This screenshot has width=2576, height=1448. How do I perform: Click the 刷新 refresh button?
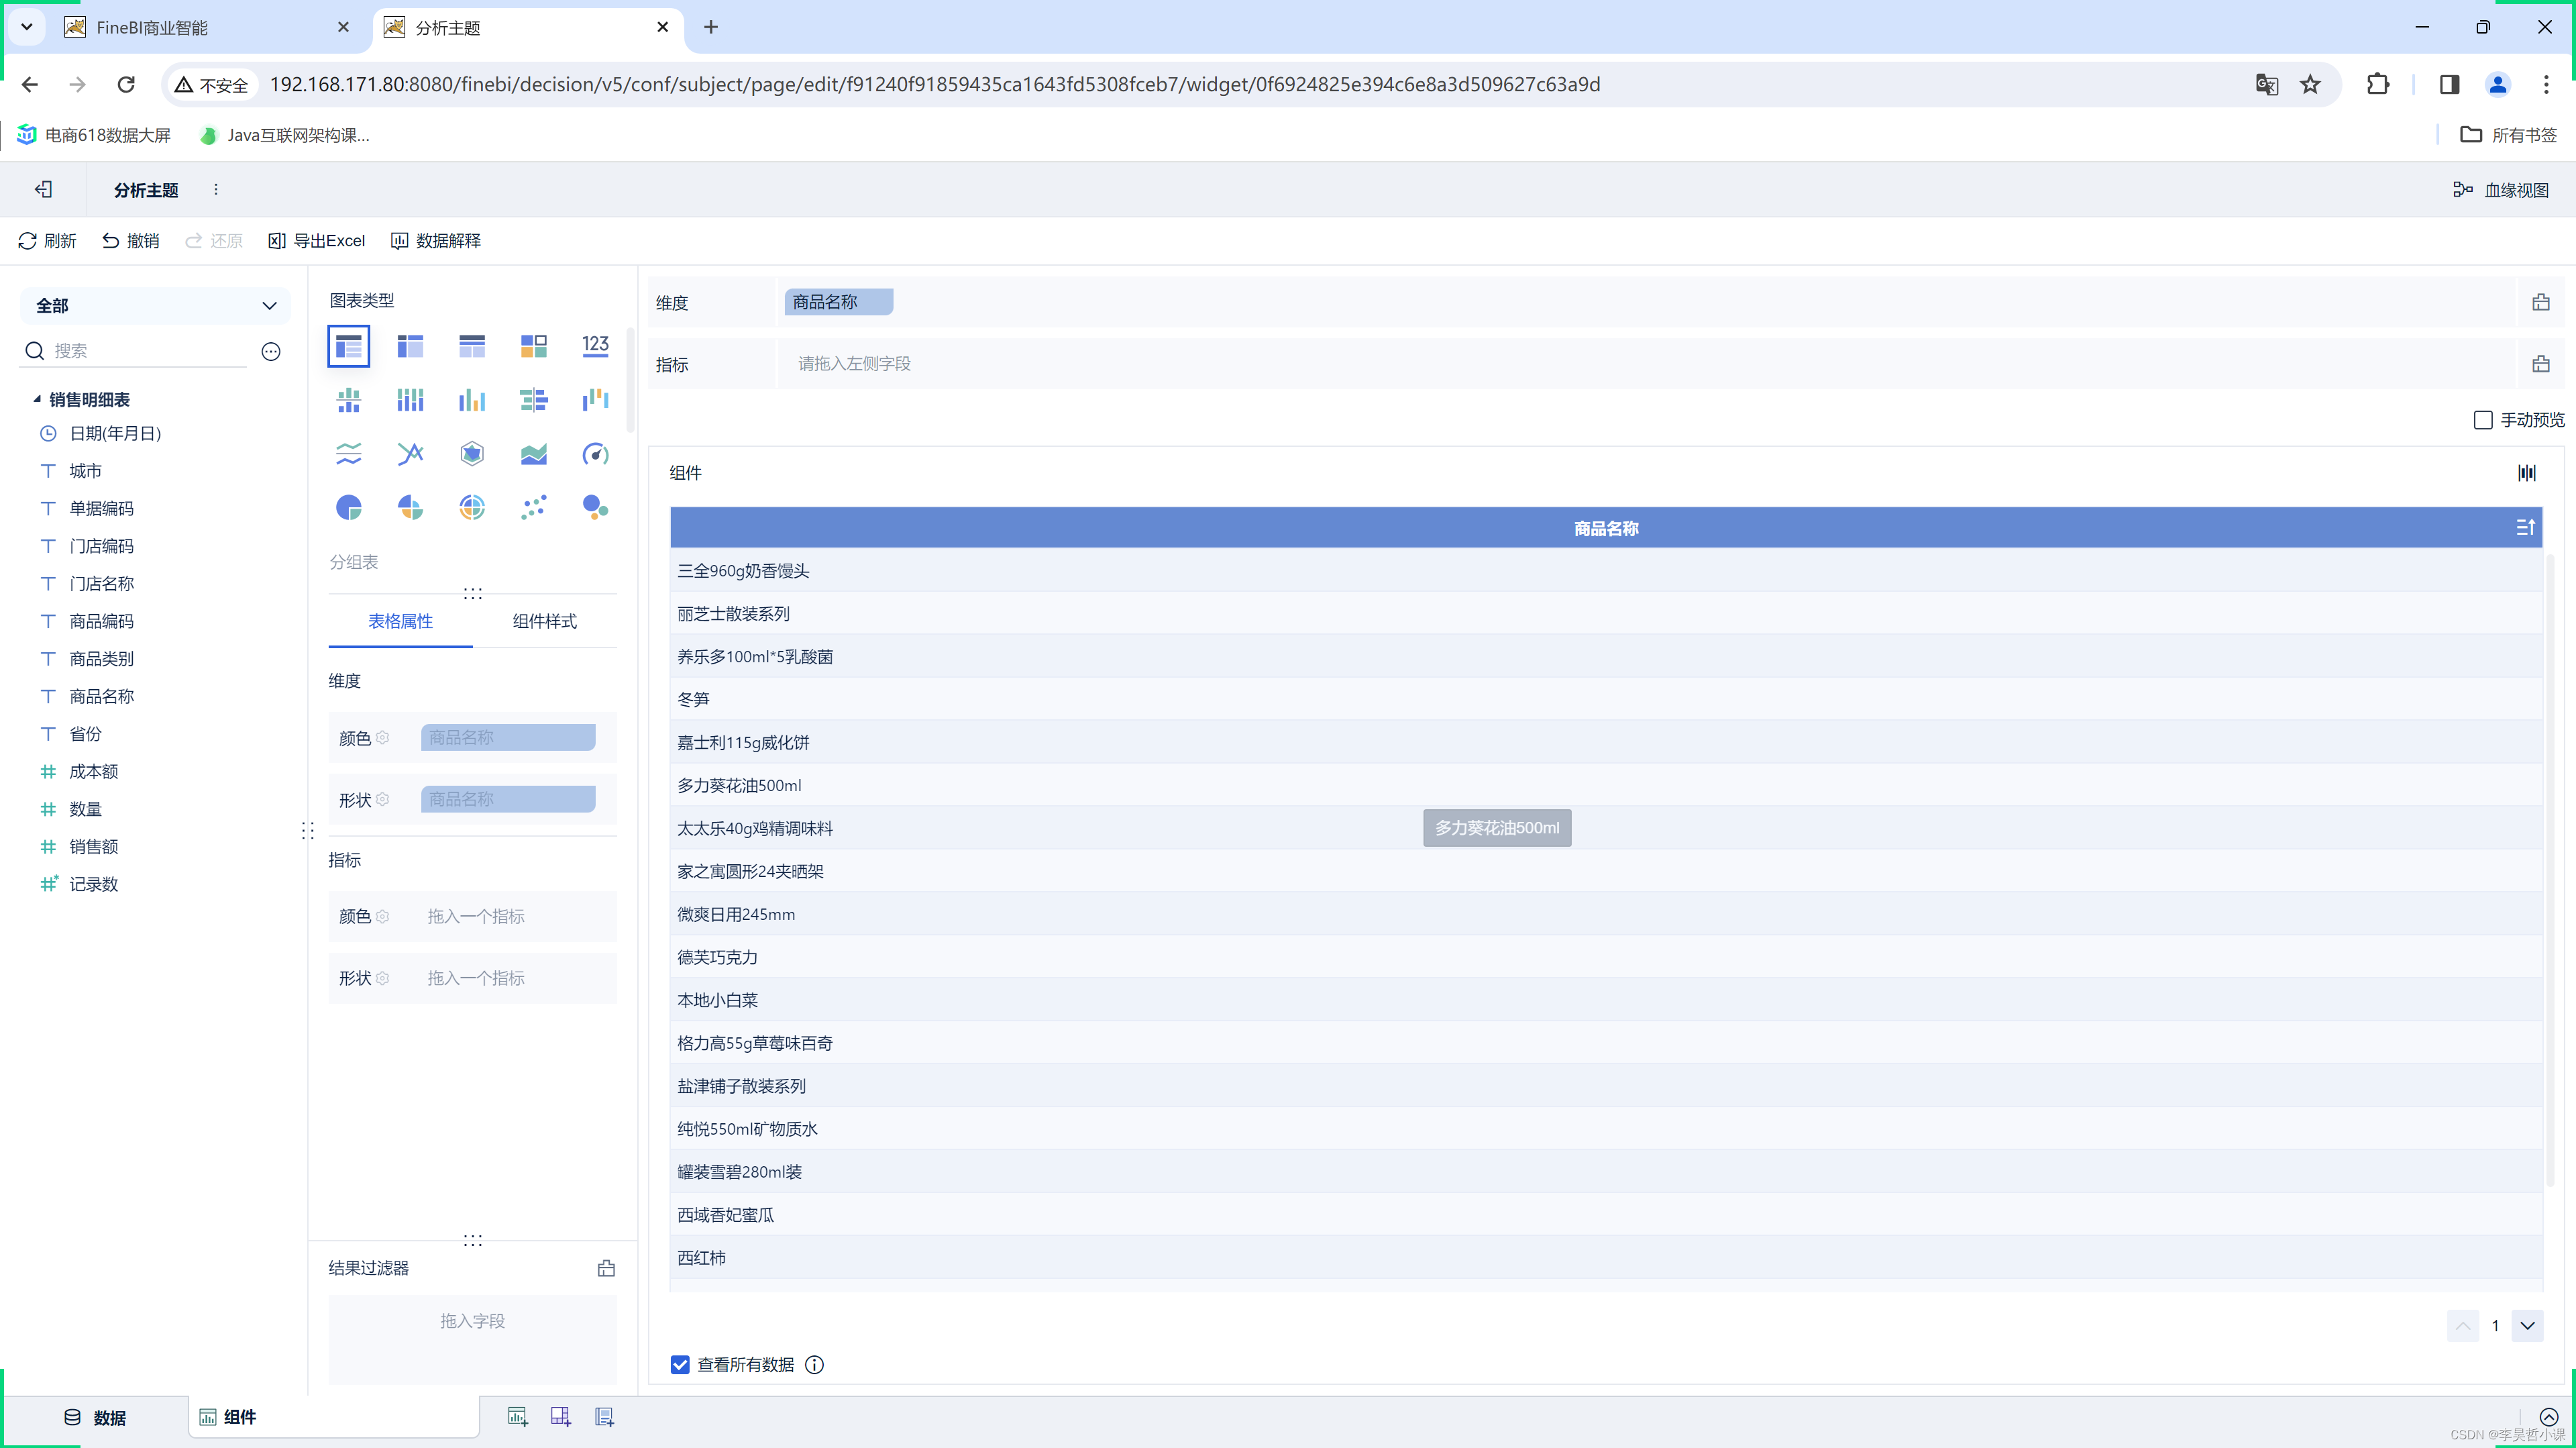pyautogui.click(x=47, y=241)
